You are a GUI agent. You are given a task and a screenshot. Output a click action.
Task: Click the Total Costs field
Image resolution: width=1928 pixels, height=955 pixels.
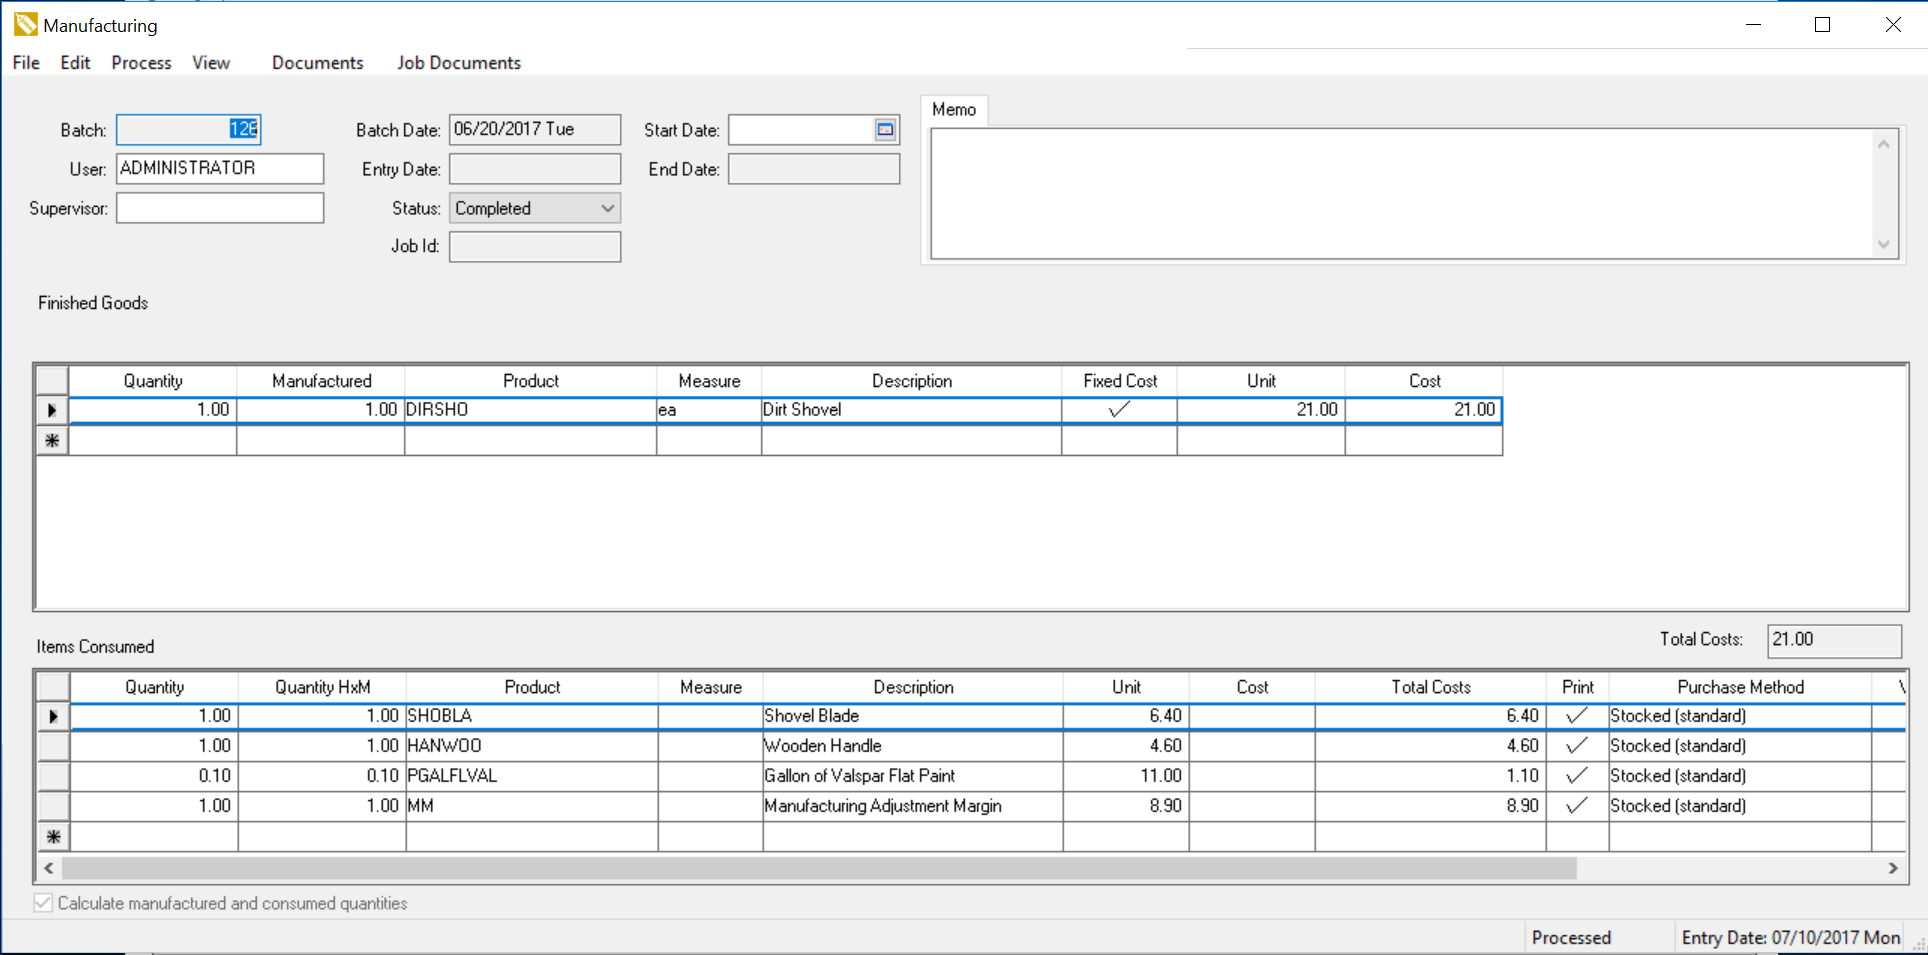coord(1834,640)
